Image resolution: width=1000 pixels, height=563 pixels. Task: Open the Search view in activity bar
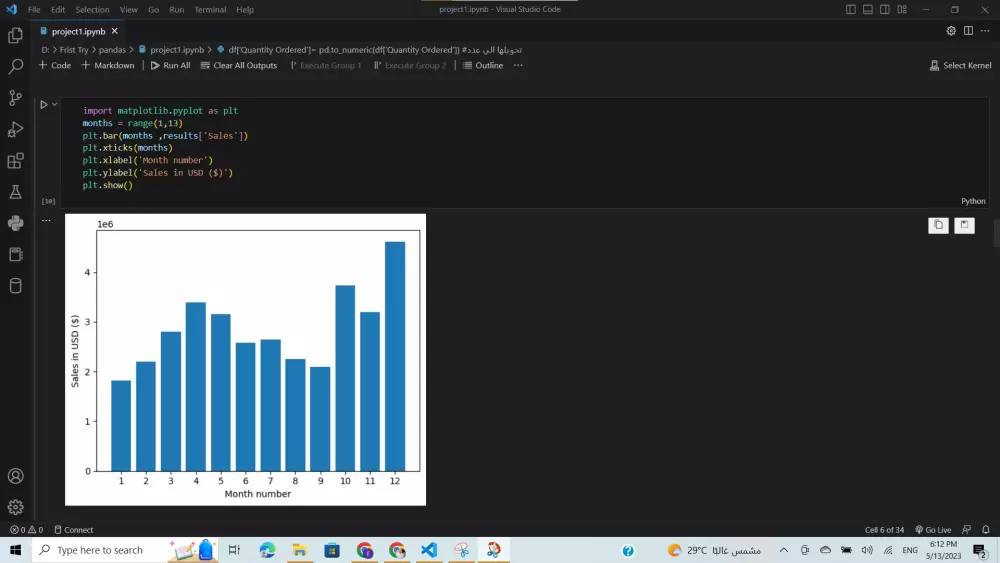[x=15, y=66]
